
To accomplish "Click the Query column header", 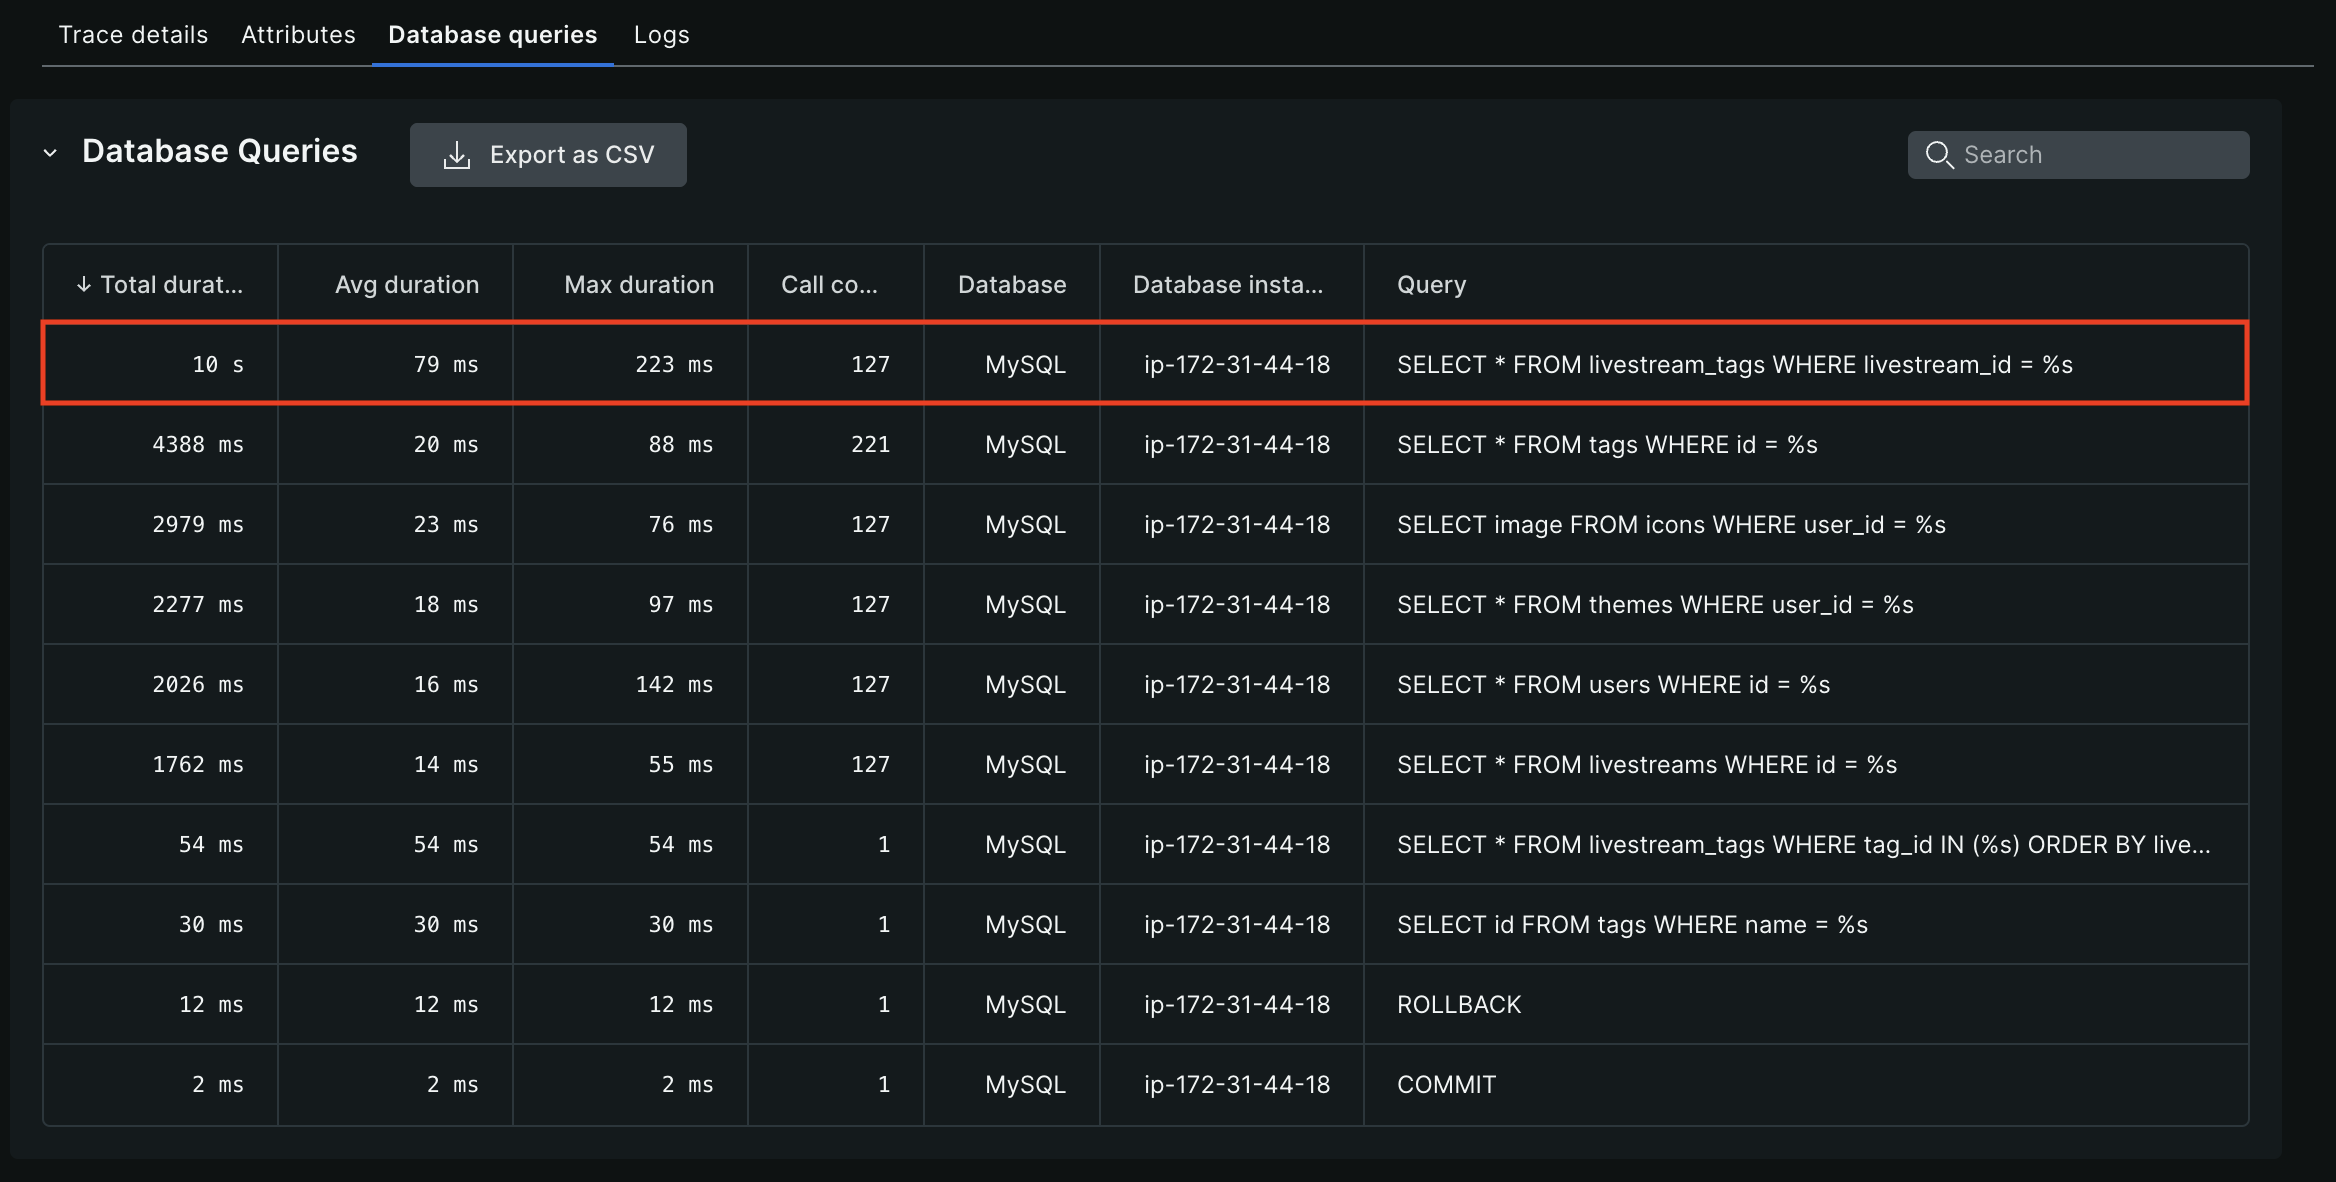I will tap(1431, 285).
